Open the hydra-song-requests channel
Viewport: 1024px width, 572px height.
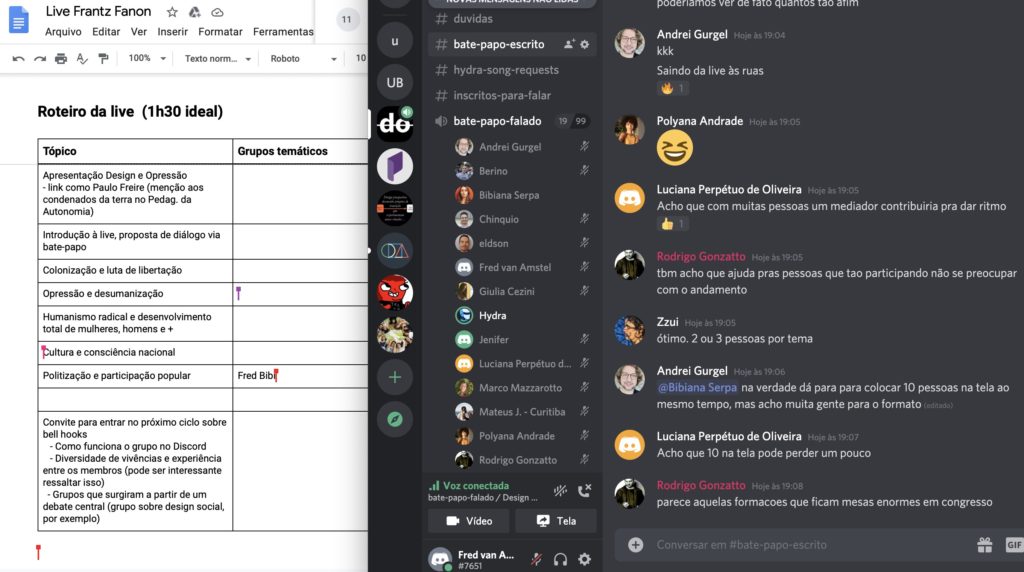pyautogui.click(x=512, y=70)
